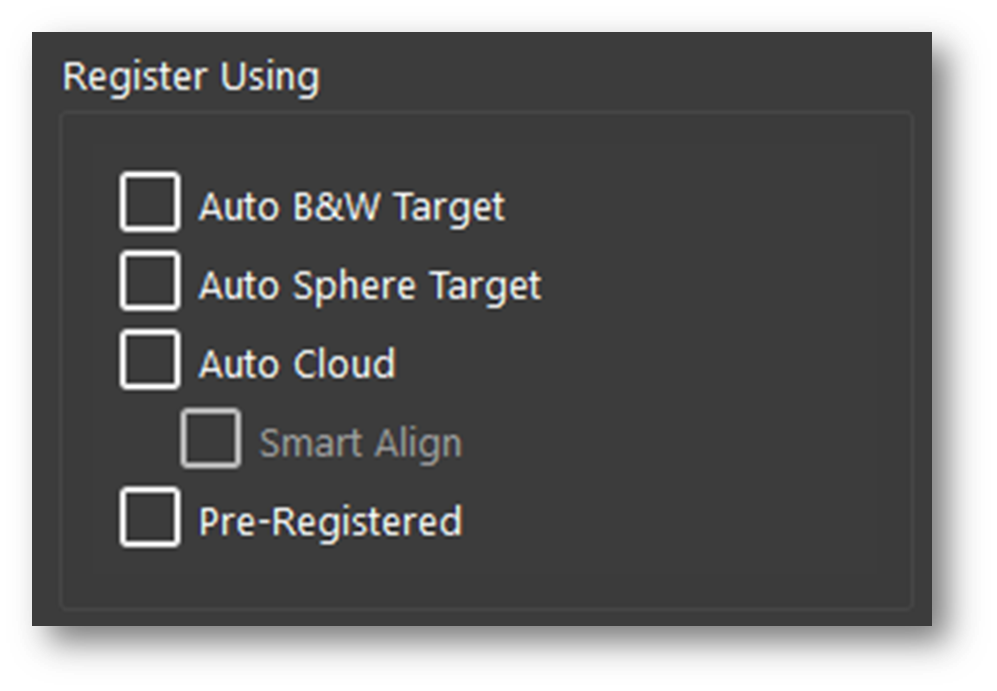The height and width of the screenshot is (691, 997).
Task: Click the Auto B&W Target label text
Action: tap(351, 207)
